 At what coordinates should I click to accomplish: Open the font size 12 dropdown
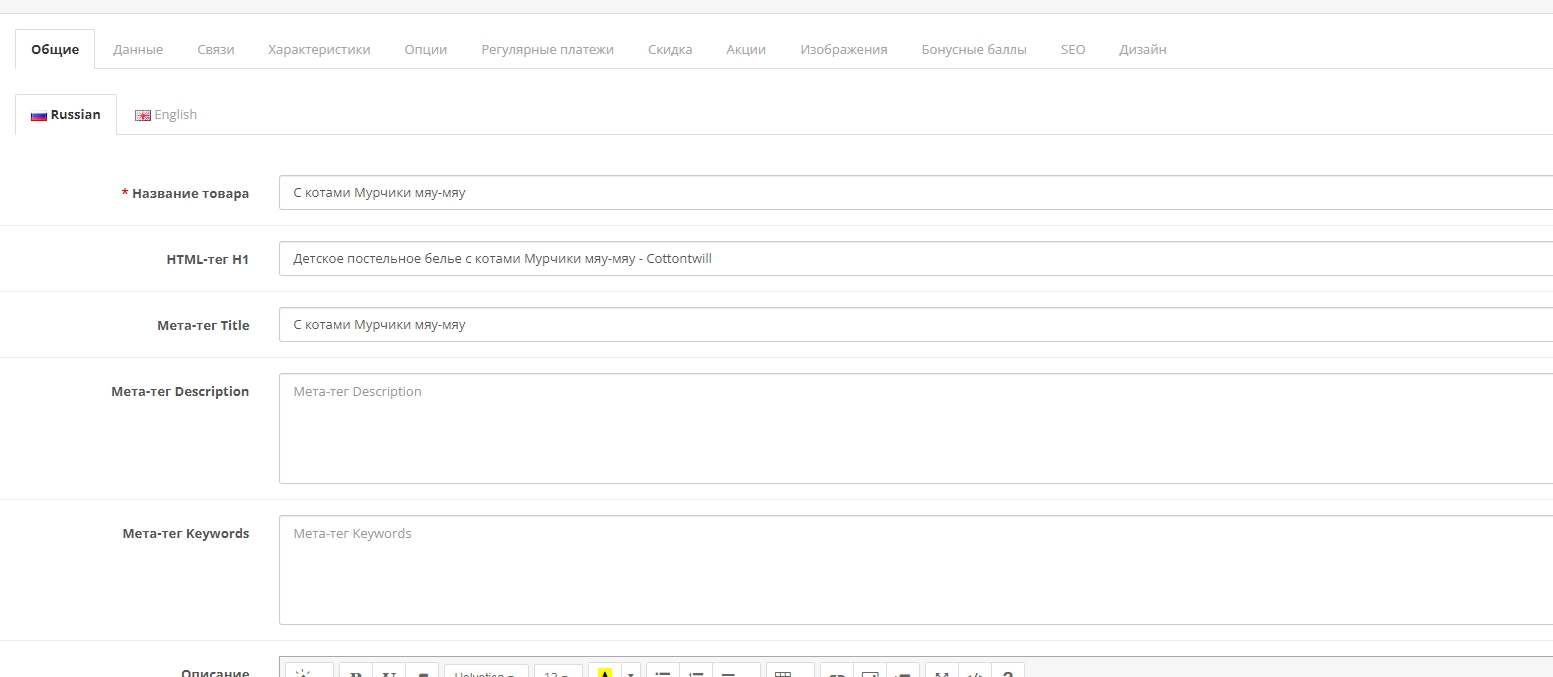(x=558, y=673)
